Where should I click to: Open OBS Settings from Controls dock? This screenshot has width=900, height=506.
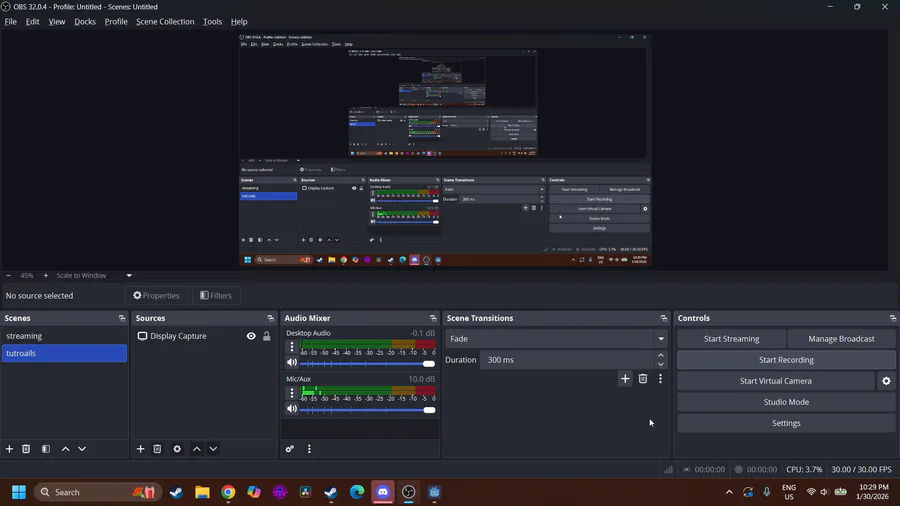coord(786,423)
